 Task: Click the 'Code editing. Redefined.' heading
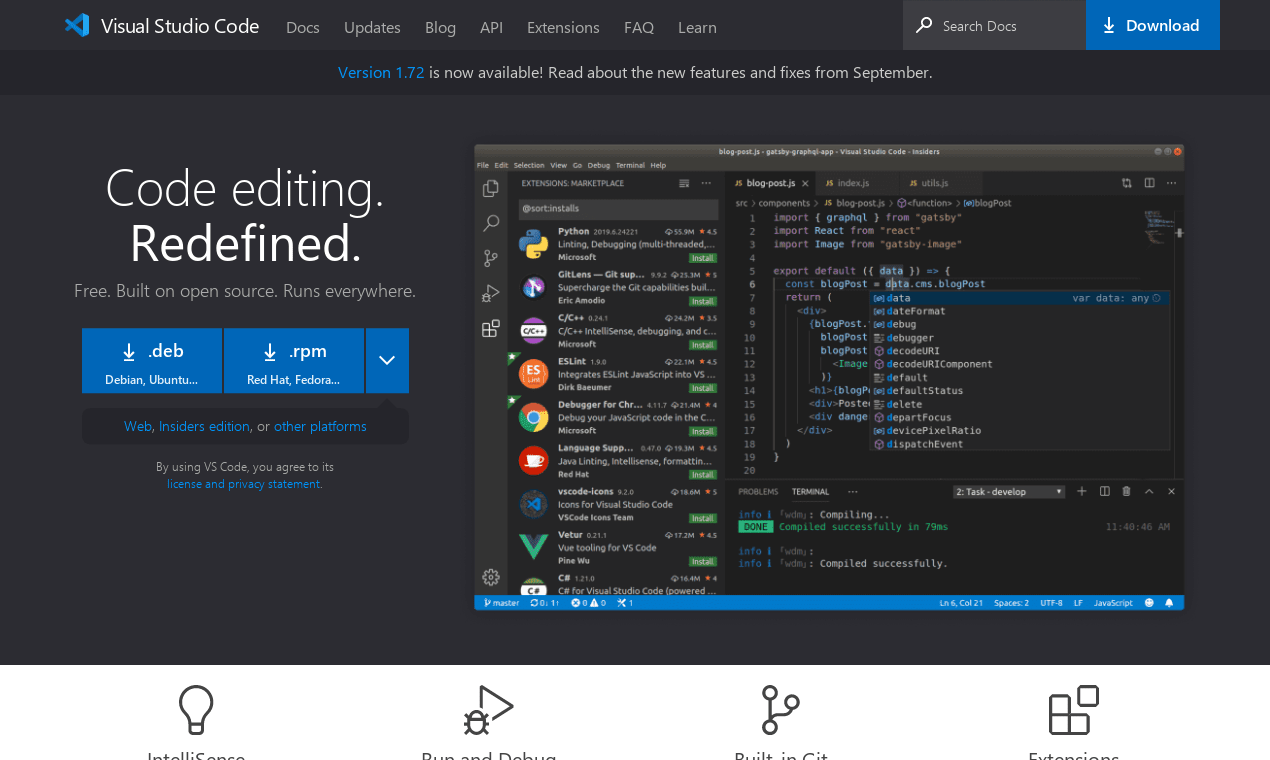point(245,215)
